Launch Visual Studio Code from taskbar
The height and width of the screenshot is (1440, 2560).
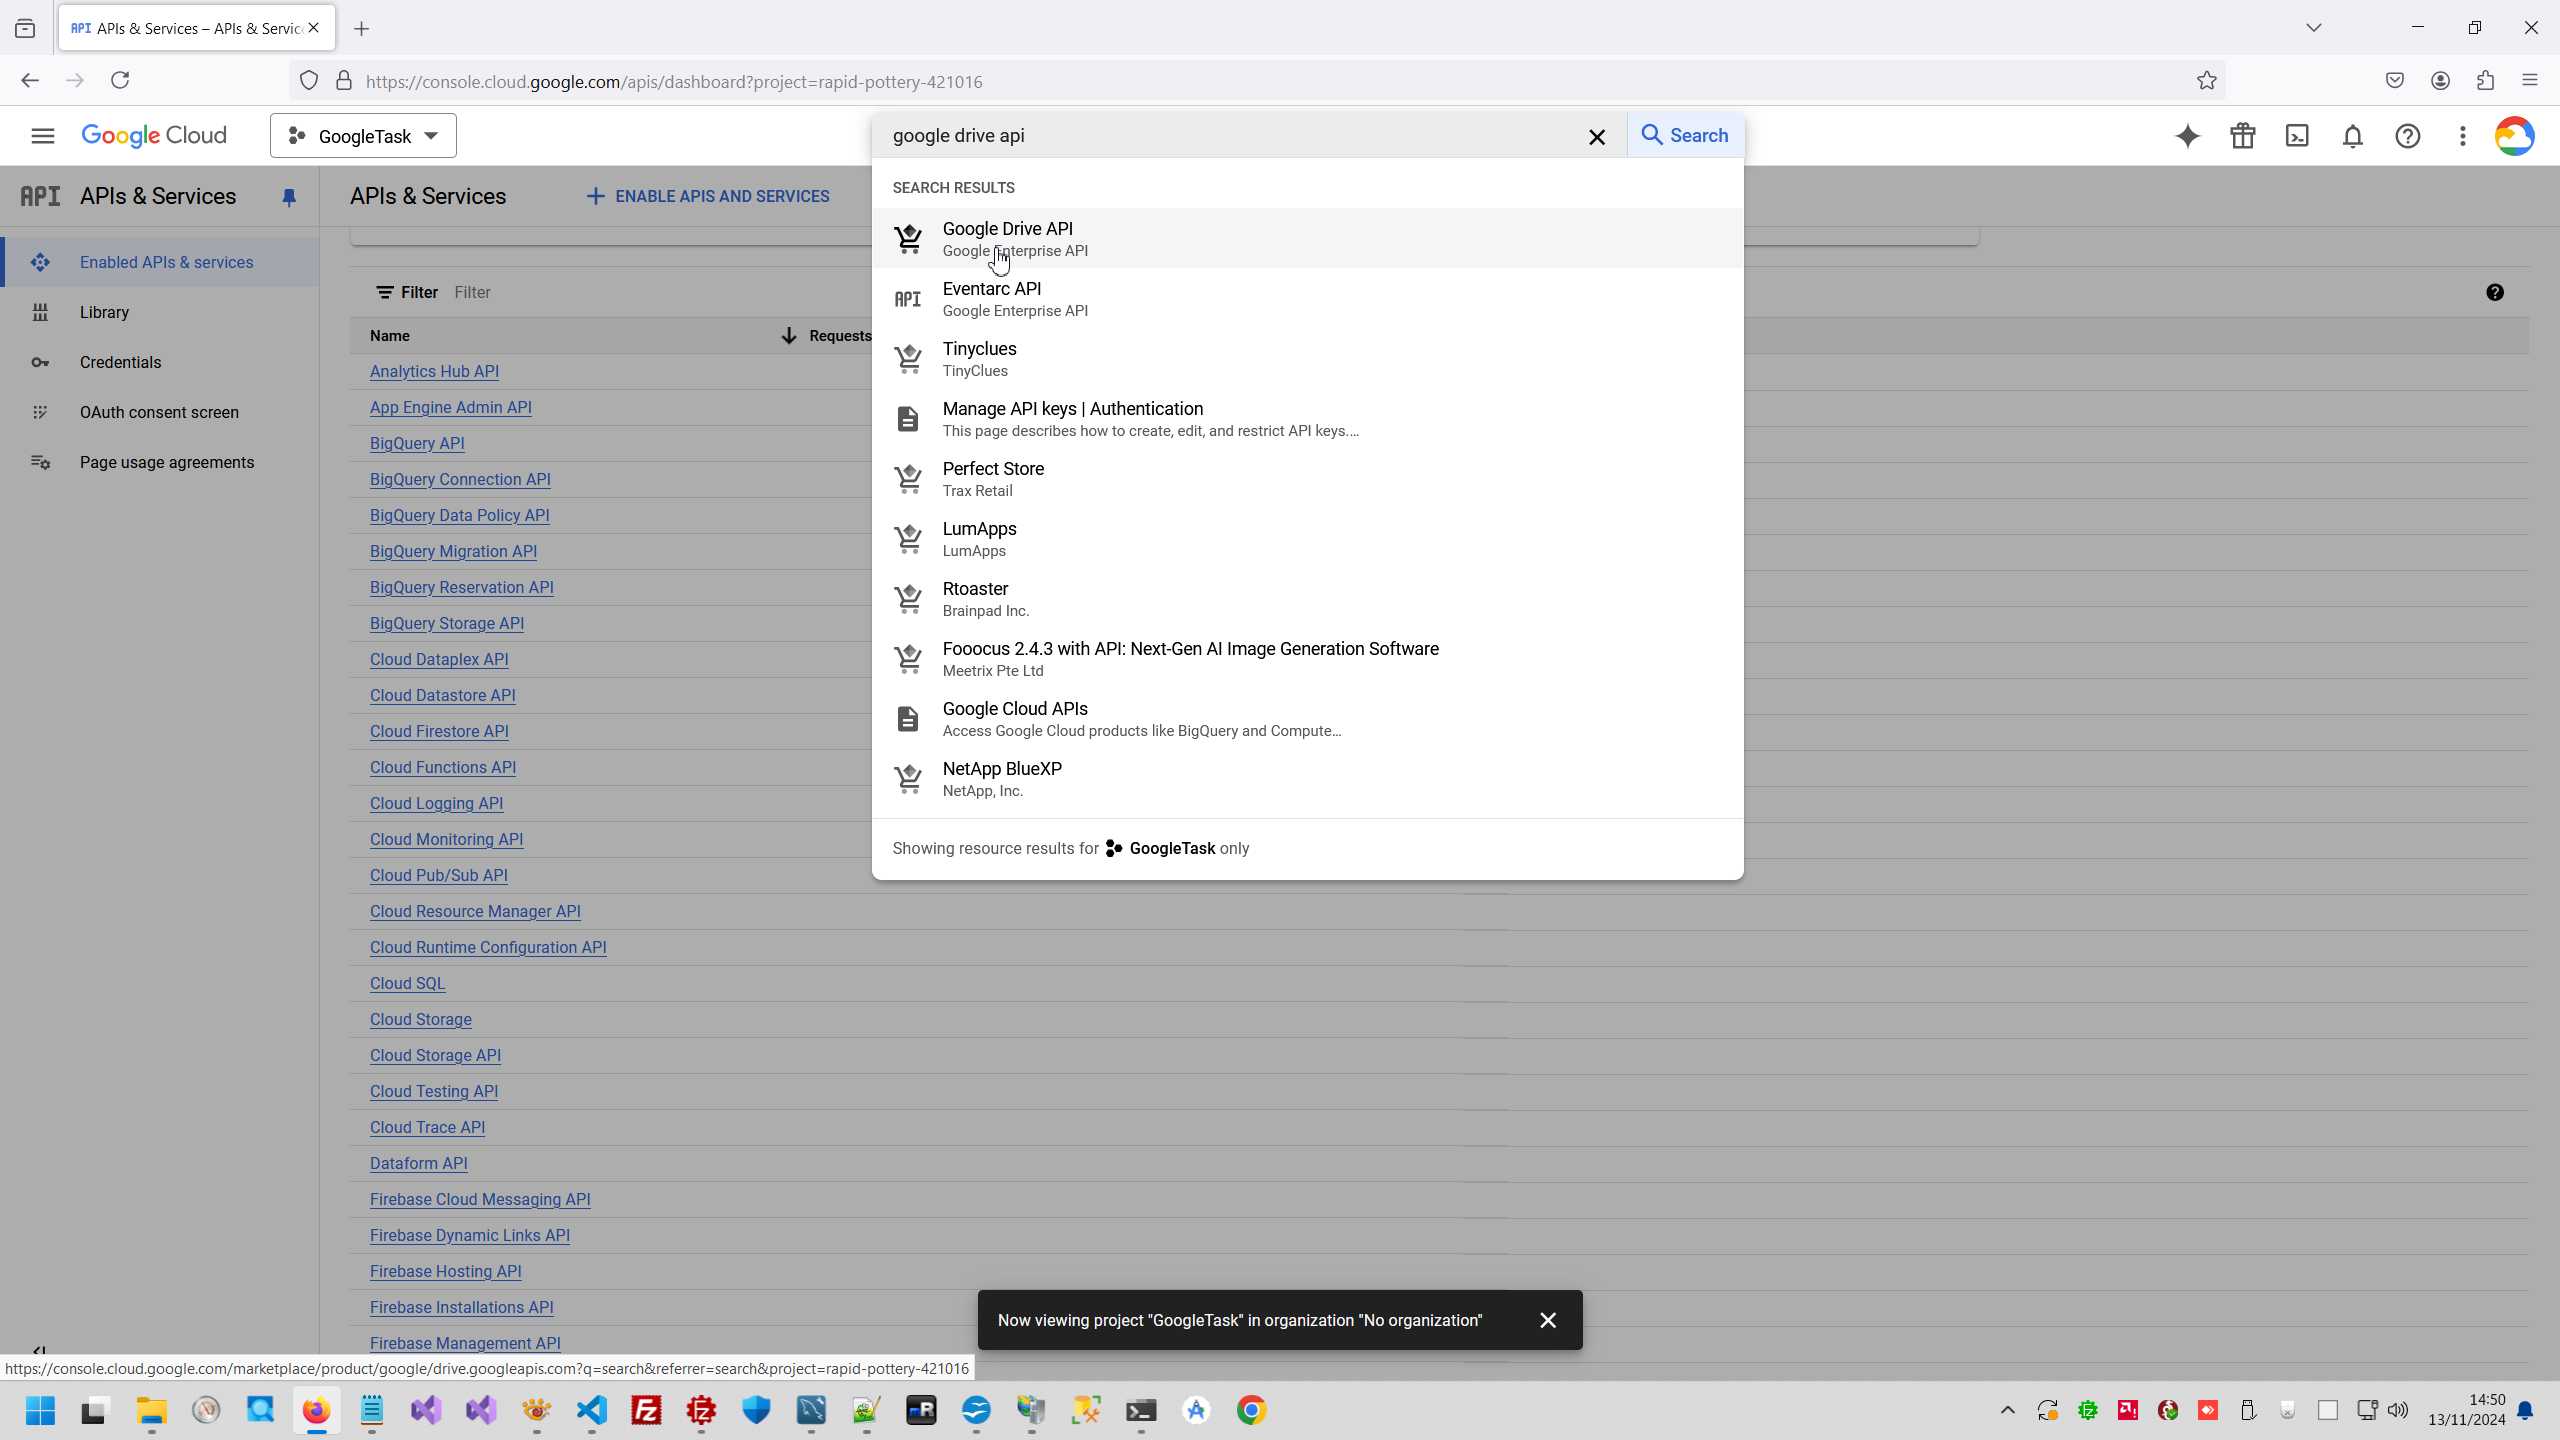pyautogui.click(x=591, y=1410)
